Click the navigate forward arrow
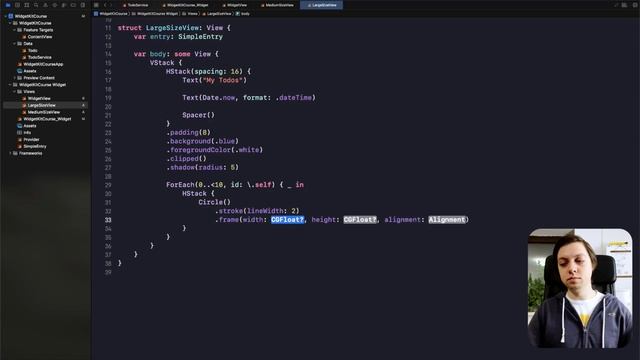640x360 pixels. 111,5
